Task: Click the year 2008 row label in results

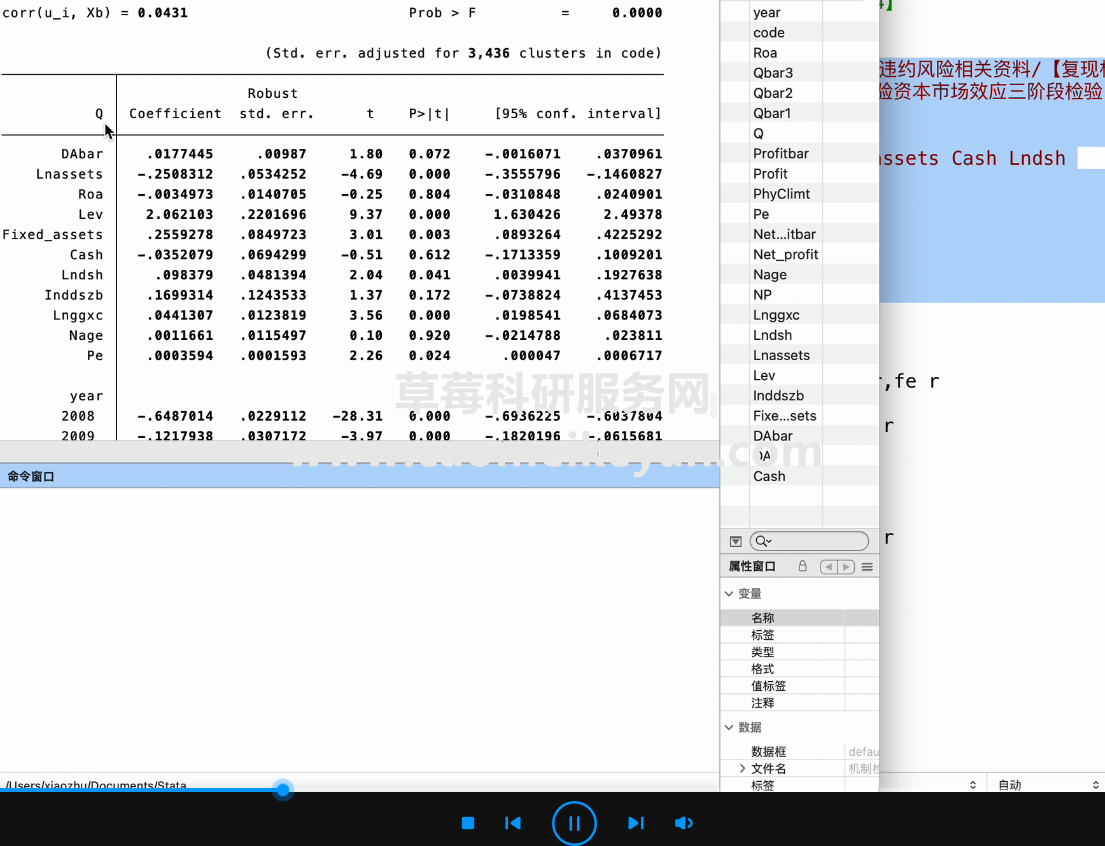Action: point(78,416)
